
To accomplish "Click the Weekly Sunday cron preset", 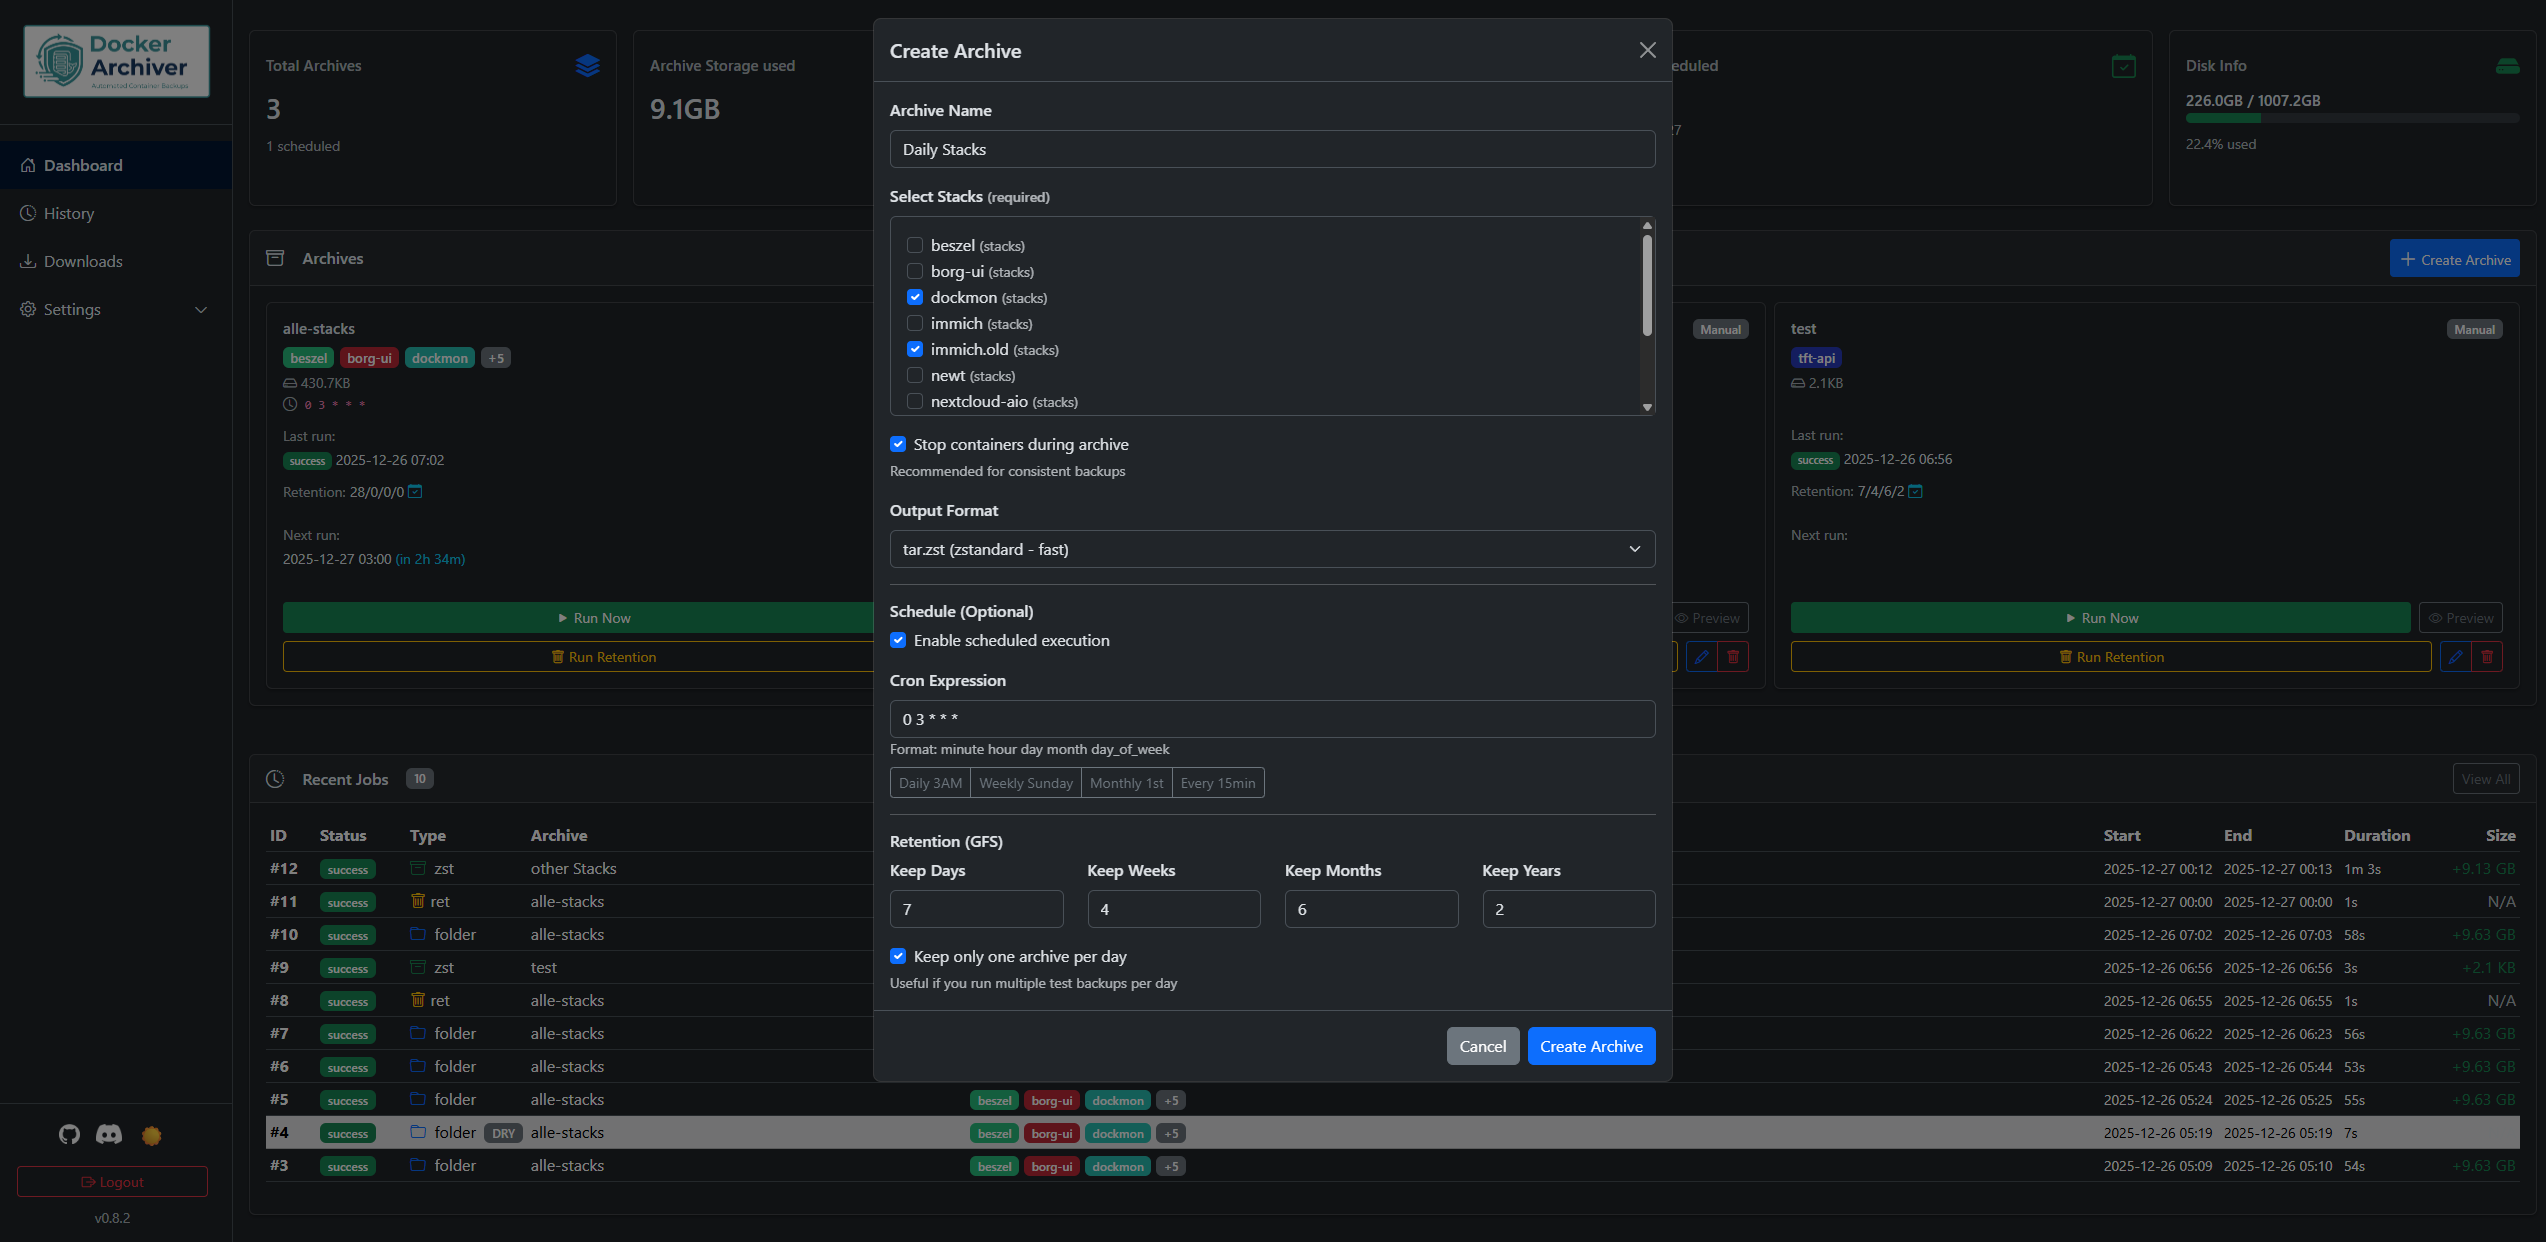I will (x=1025, y=783).
